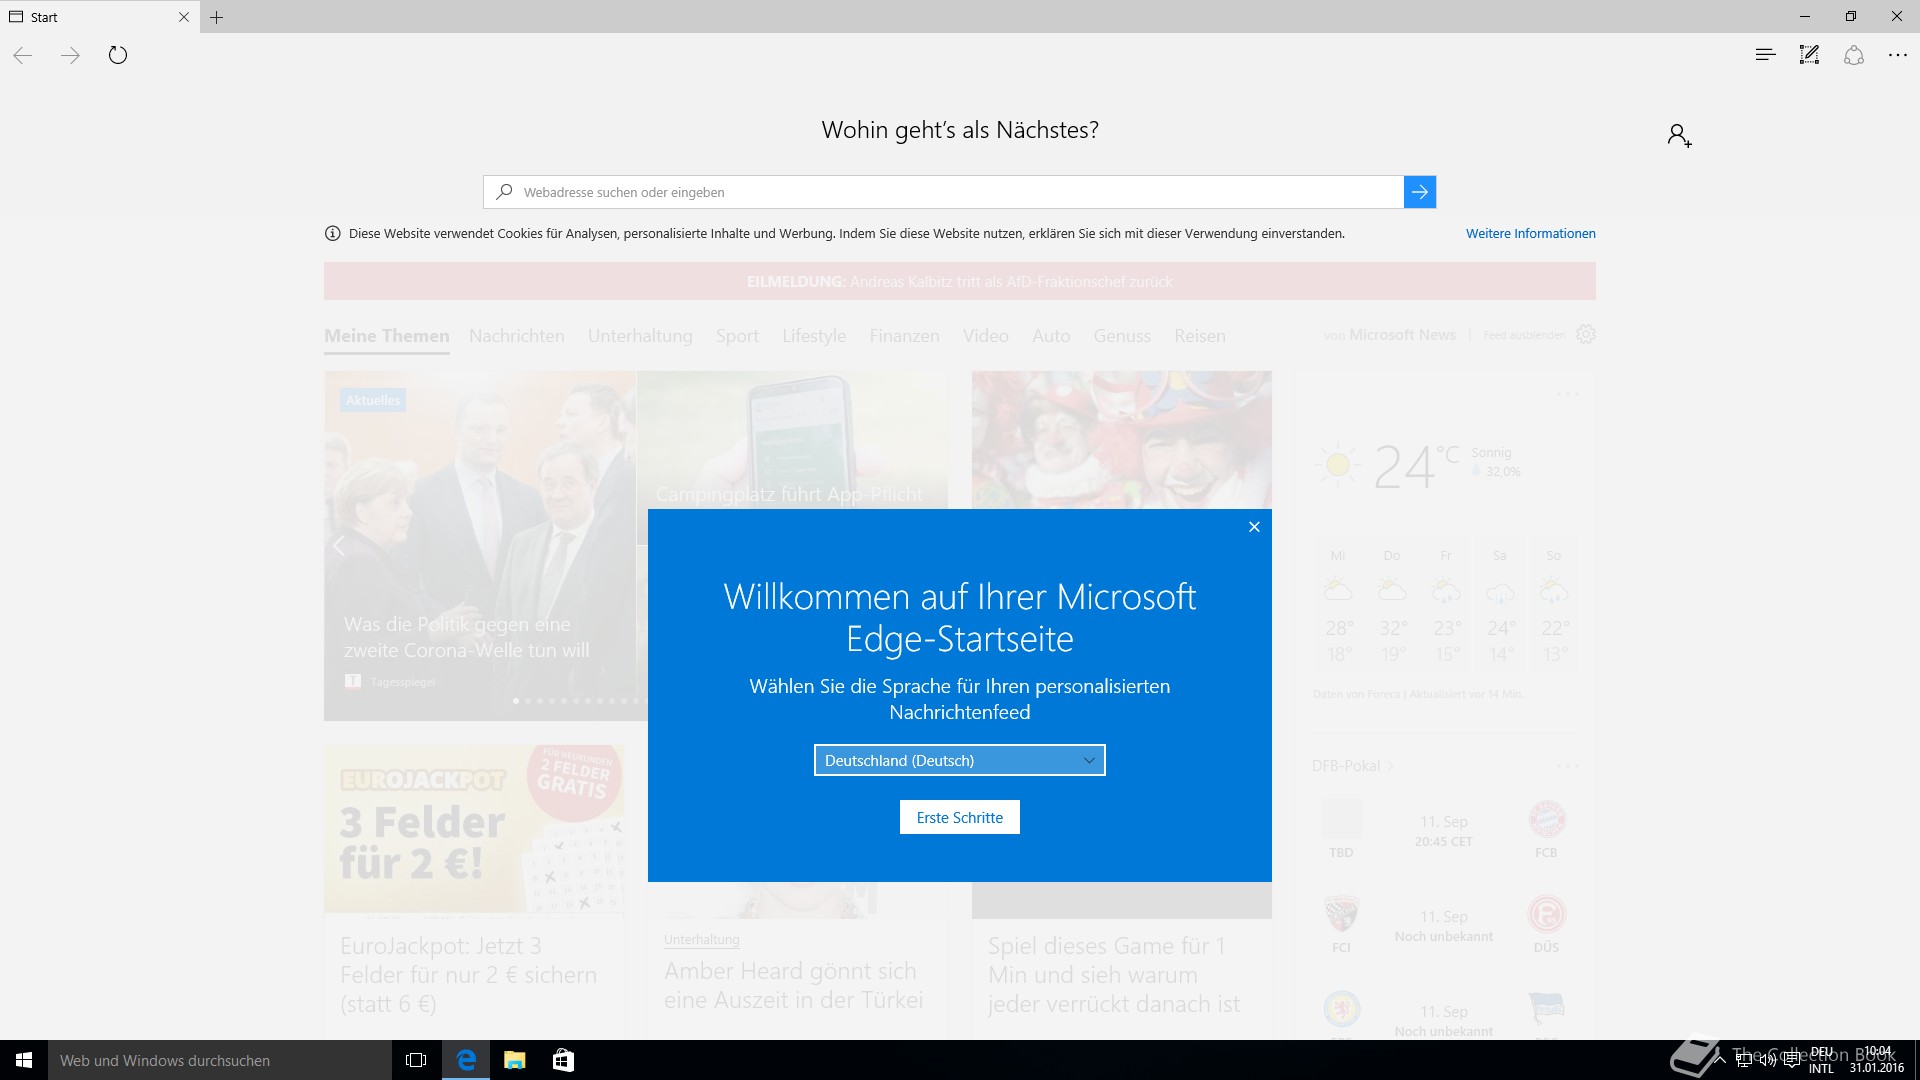Reload the page with the refresh icon
The width and height of the screenshot is (1920, 1080).
118,55
